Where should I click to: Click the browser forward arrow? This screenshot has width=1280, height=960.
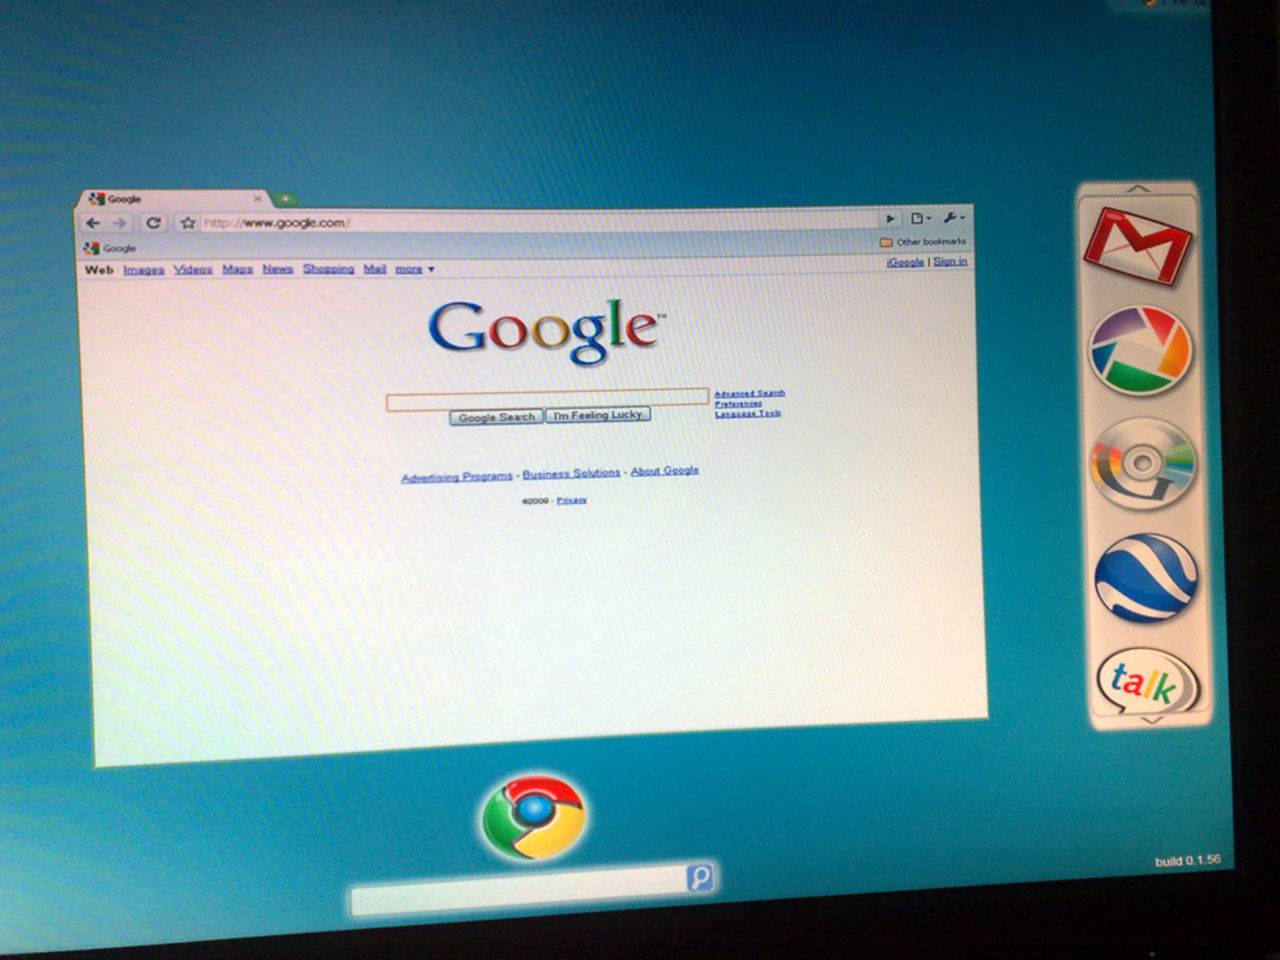(x=120, y=223)
